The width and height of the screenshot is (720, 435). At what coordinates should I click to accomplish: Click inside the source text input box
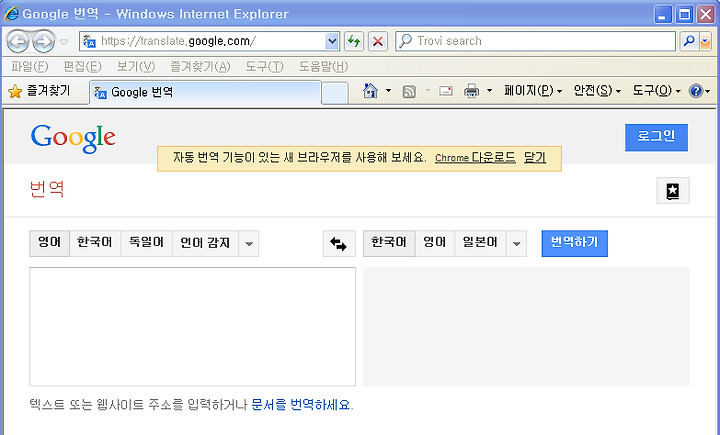(192, 327)
